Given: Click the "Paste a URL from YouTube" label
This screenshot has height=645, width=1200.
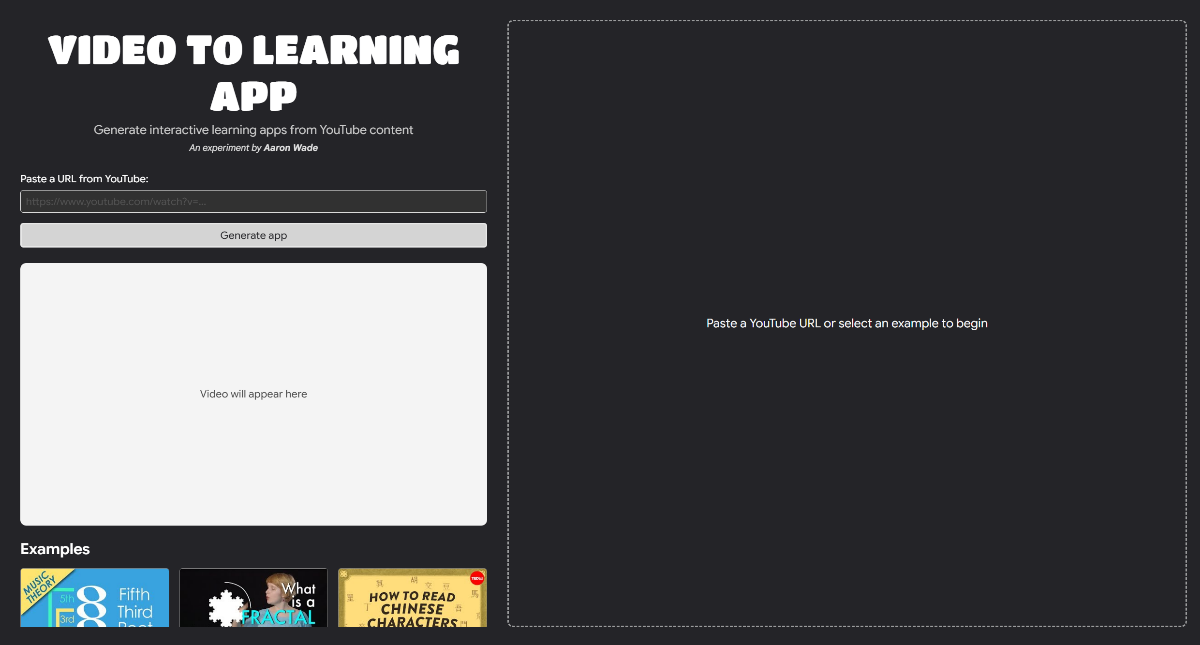Looking at the screenshot, I should click(x=85, y=178).
